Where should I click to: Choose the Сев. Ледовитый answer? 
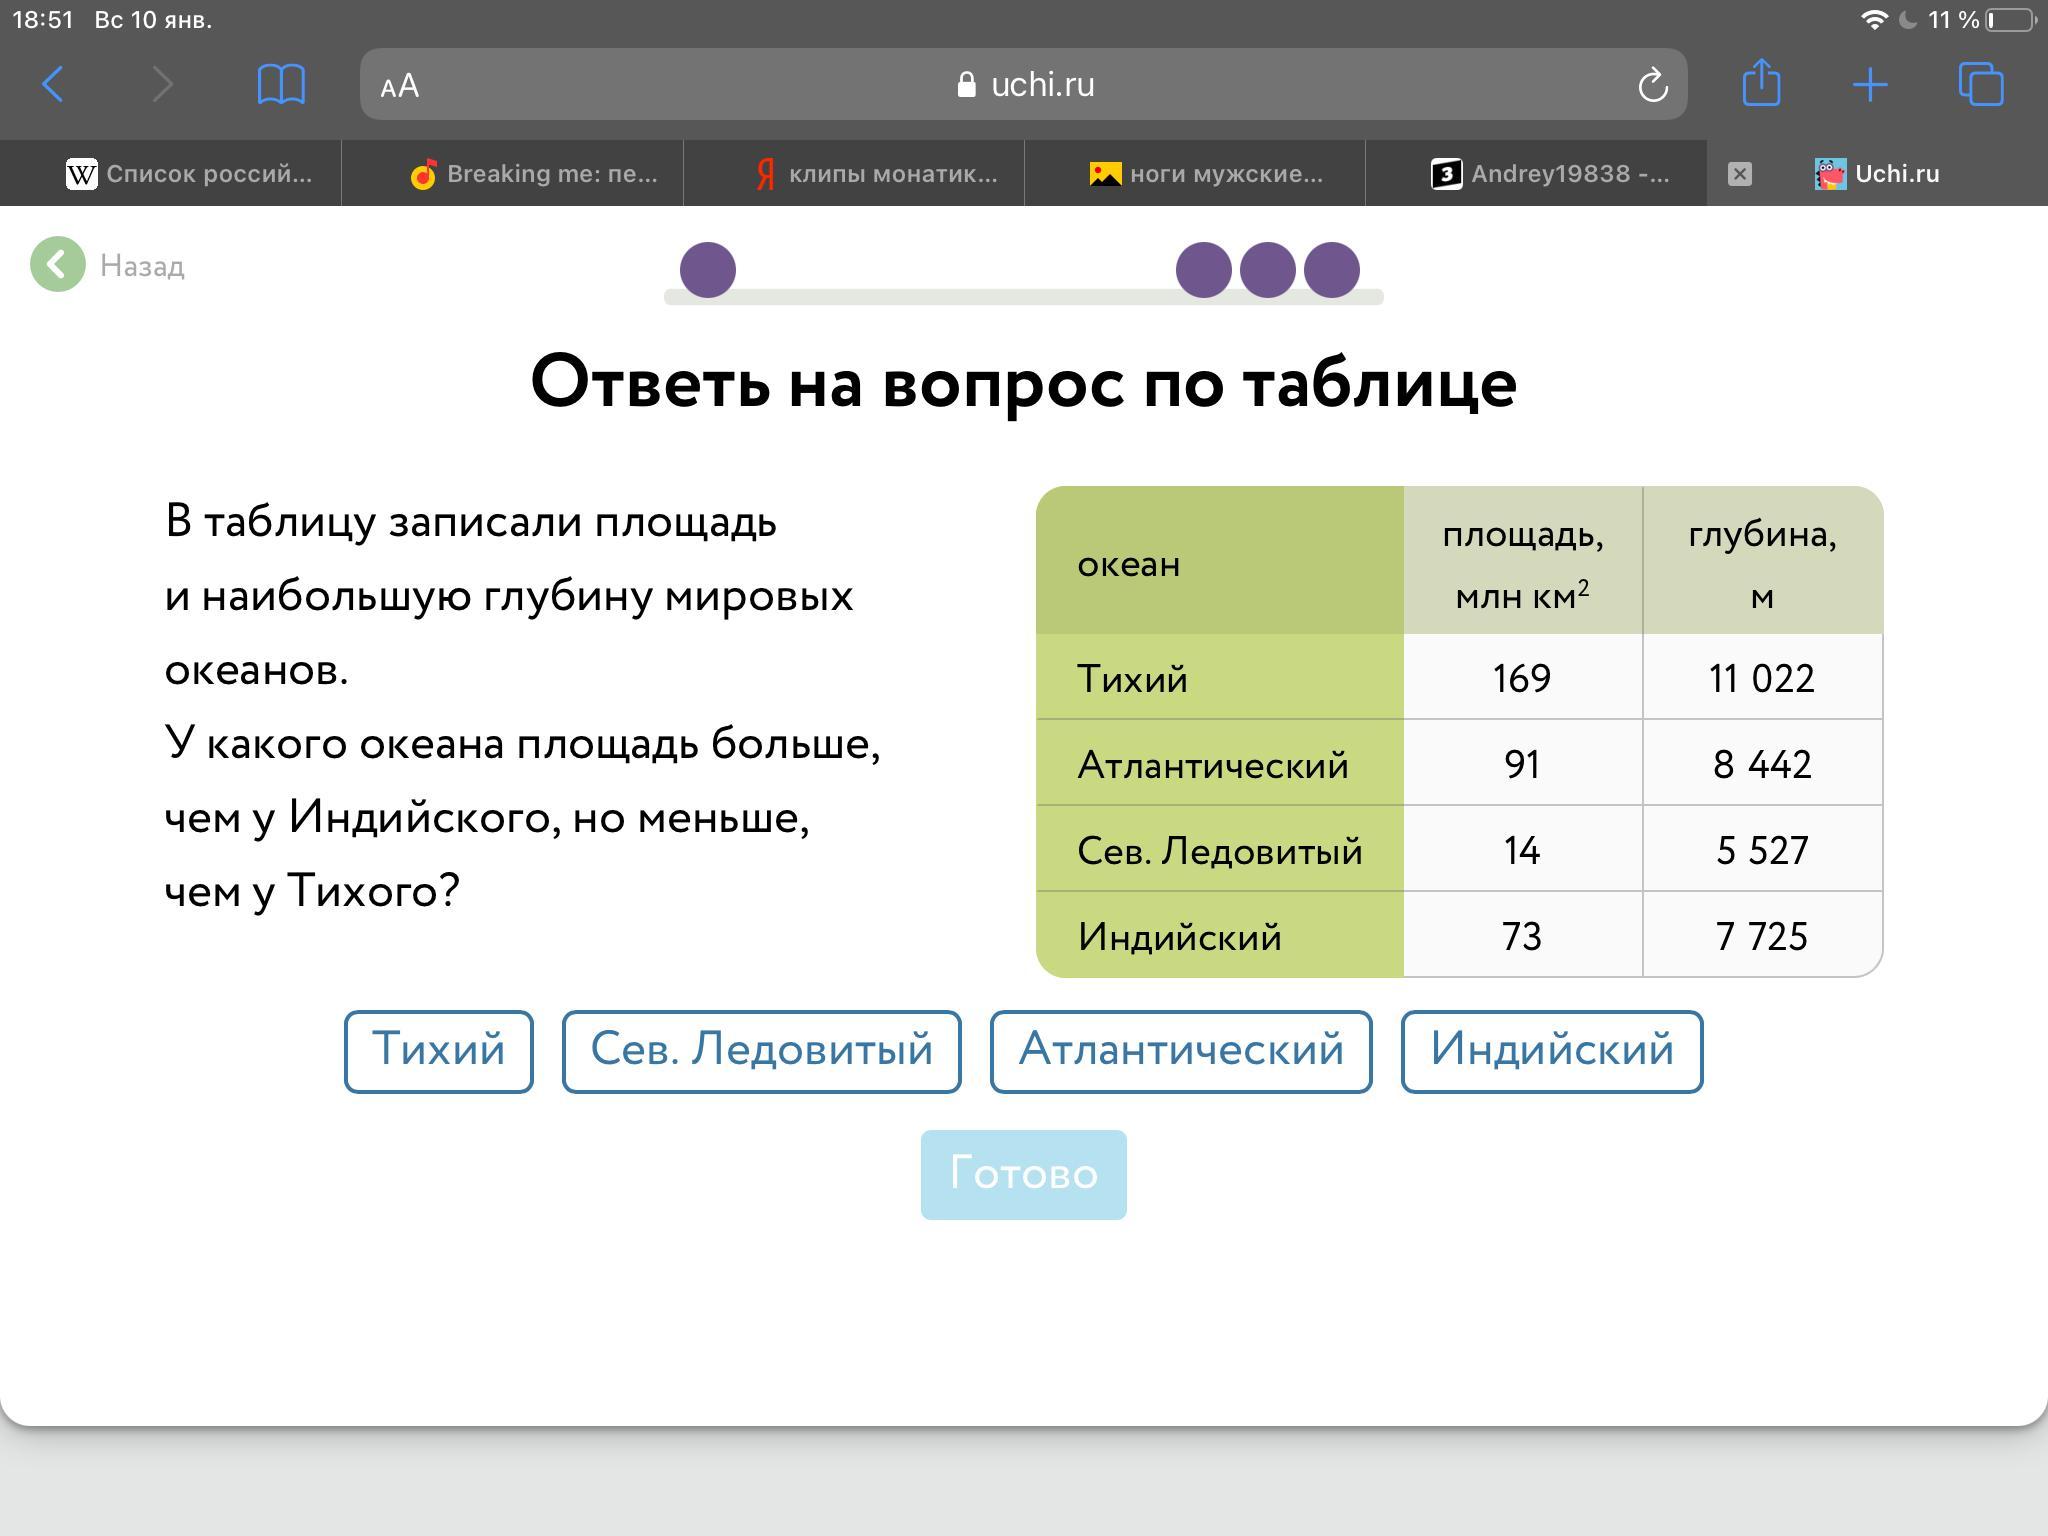pyautogui.click(x=761, y=1051)
